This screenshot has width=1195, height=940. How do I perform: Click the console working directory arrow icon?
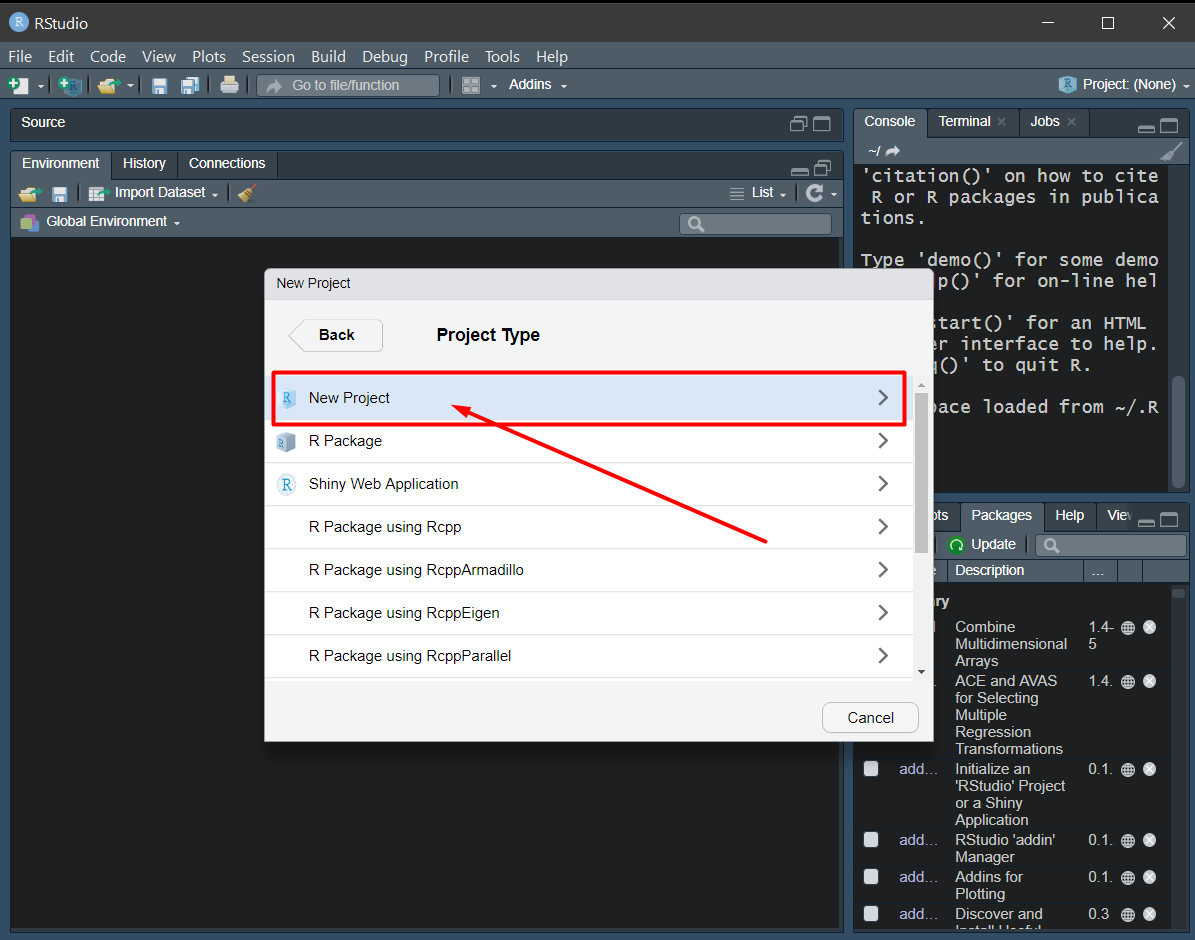pyautogui.click(x=893, y=151)
